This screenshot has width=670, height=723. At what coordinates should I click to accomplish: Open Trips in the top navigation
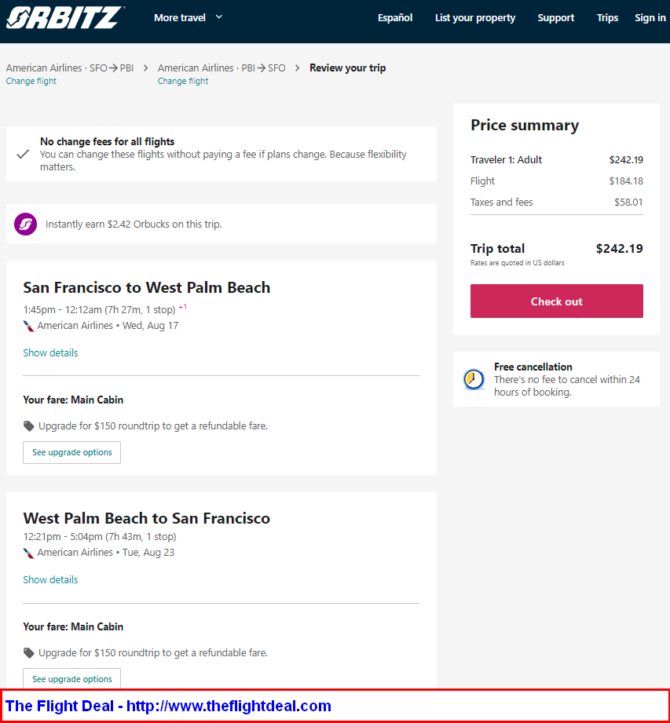coord(607,18)
